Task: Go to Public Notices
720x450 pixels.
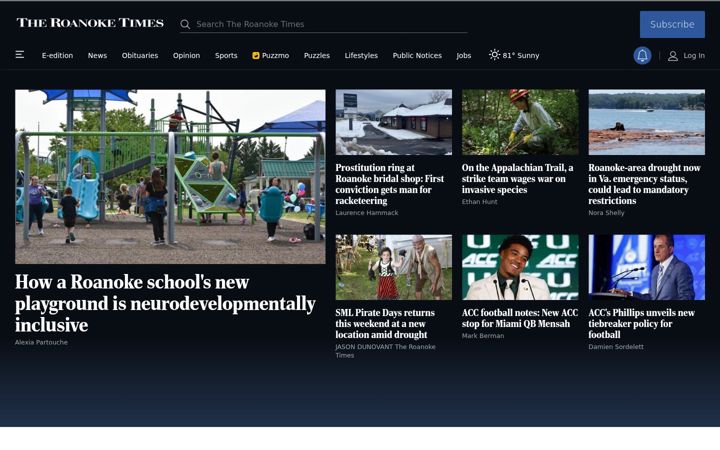Action: coord(417,56)
